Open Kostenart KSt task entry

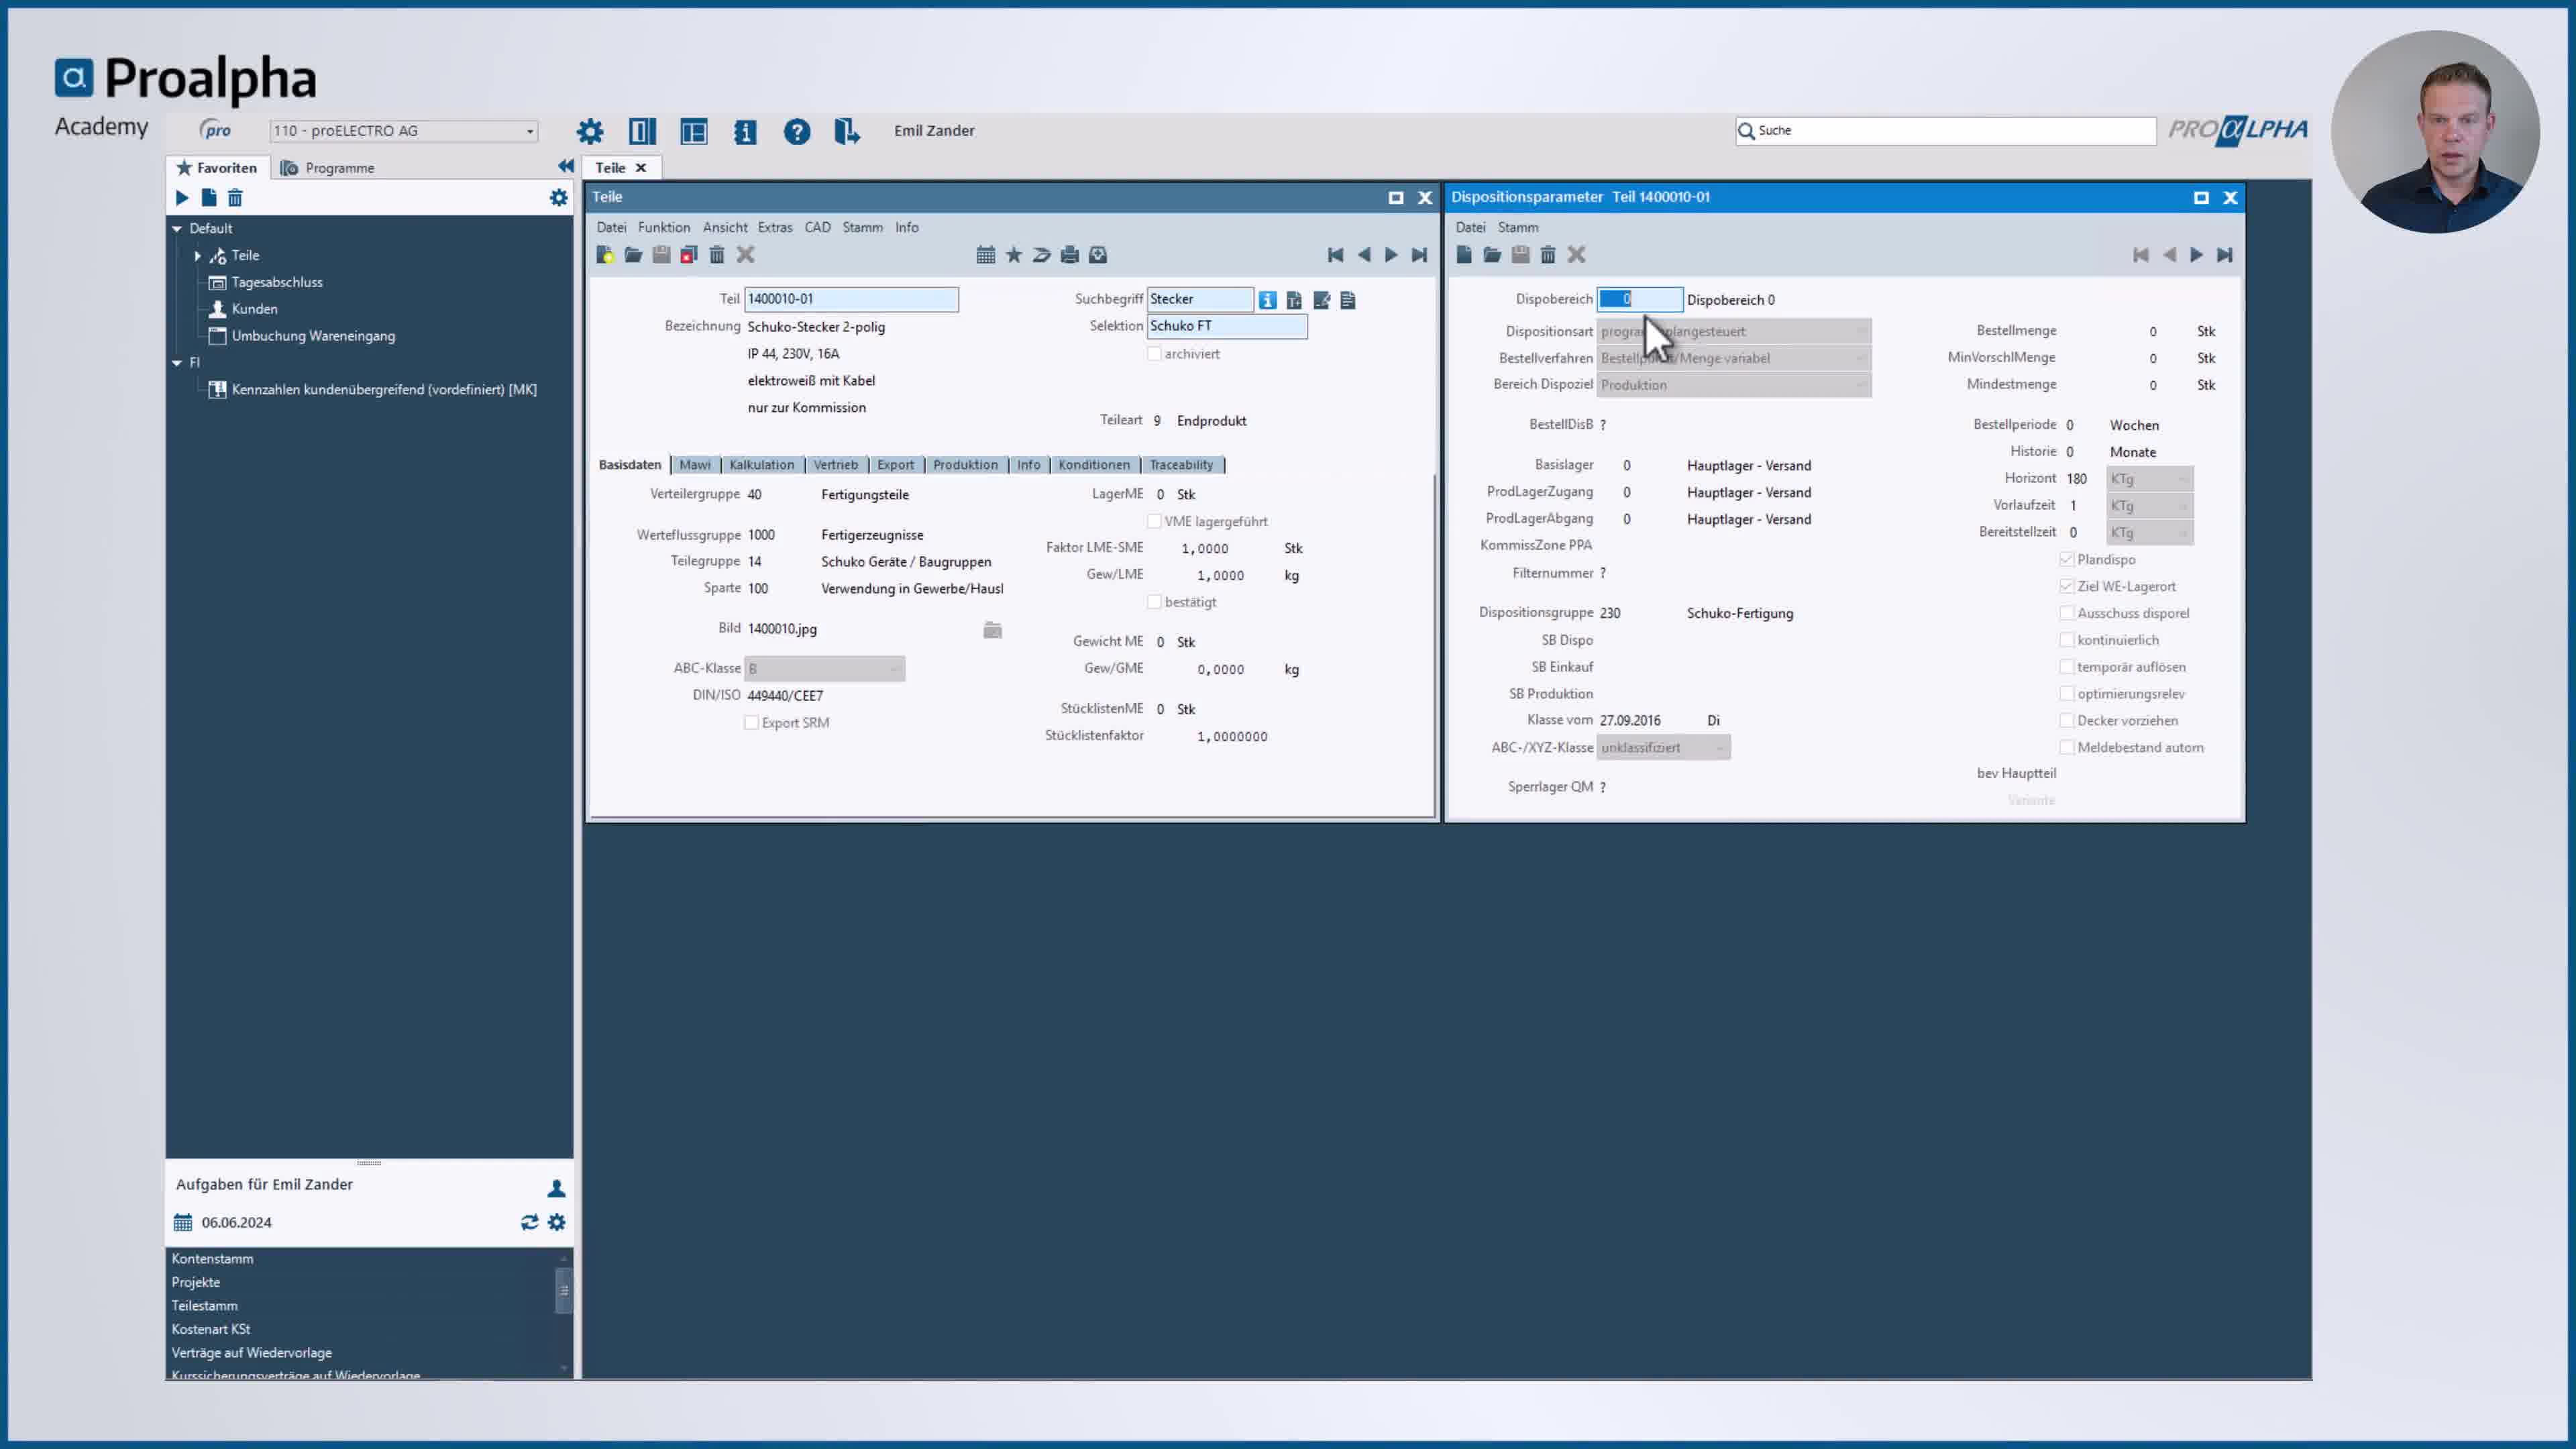(211, 1329)
